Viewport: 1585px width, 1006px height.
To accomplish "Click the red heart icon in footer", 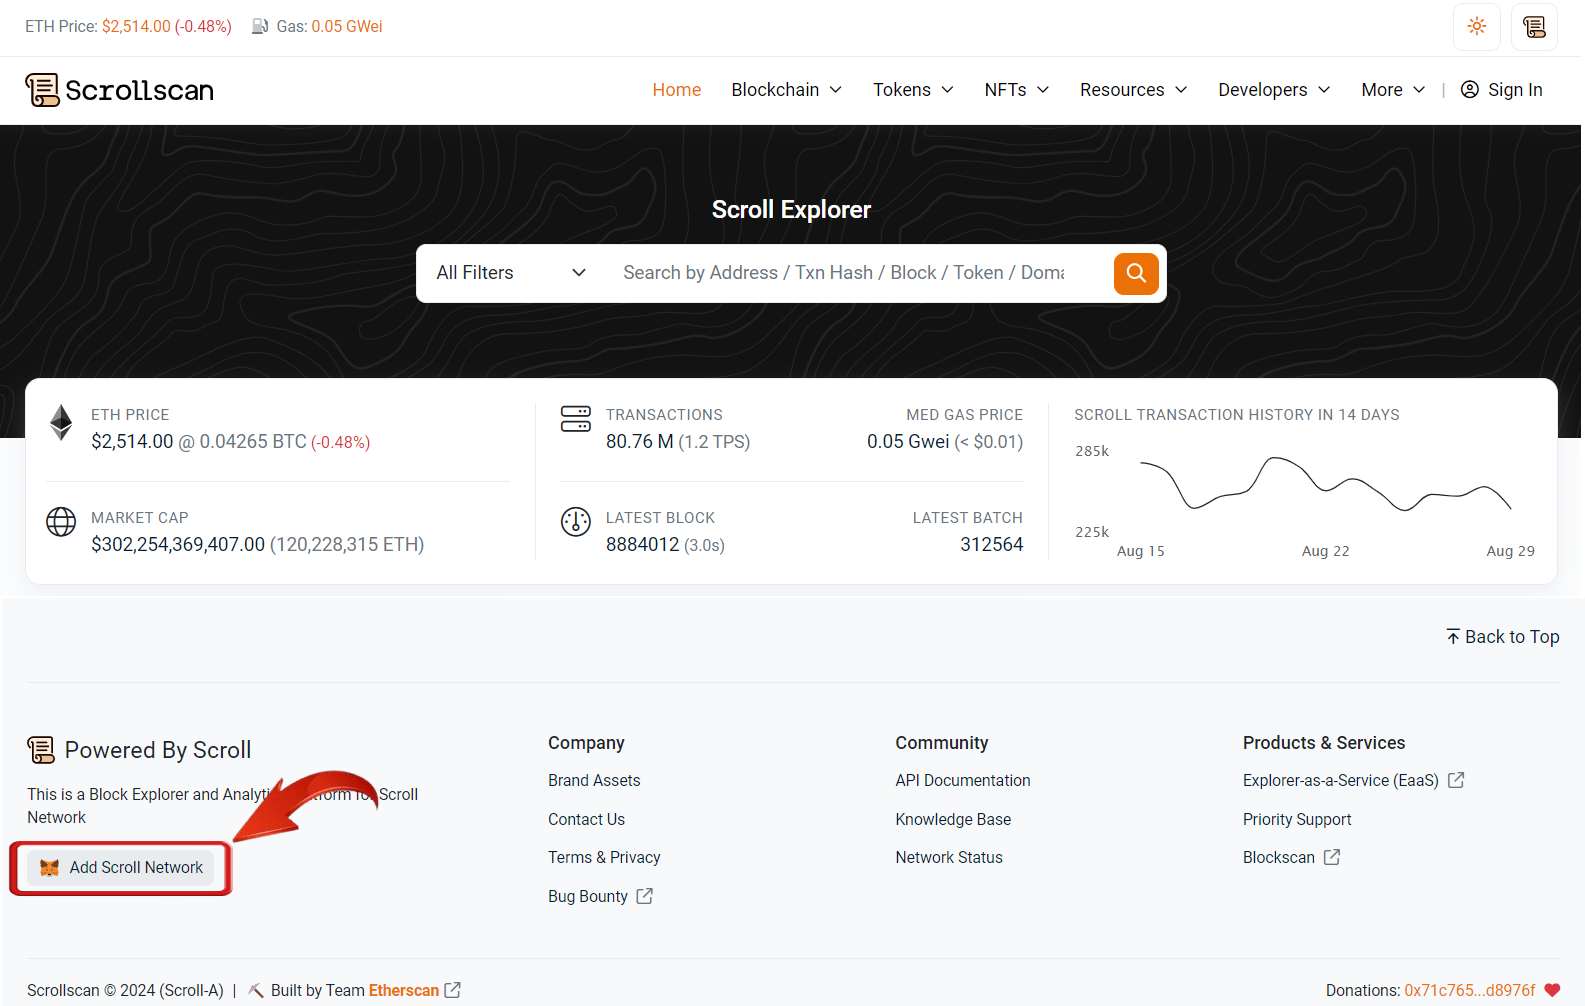I will coord(1552,991).
